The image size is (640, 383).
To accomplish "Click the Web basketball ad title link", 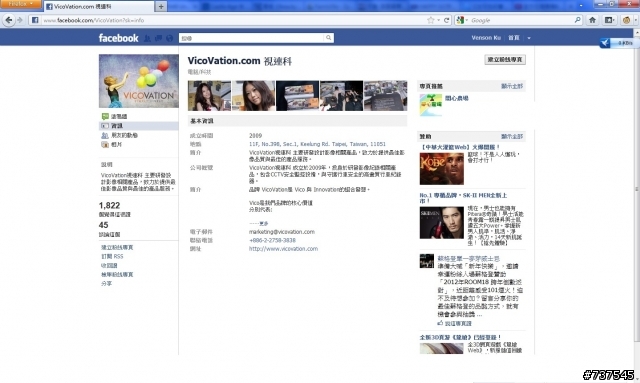I will (x=460, y=147).
